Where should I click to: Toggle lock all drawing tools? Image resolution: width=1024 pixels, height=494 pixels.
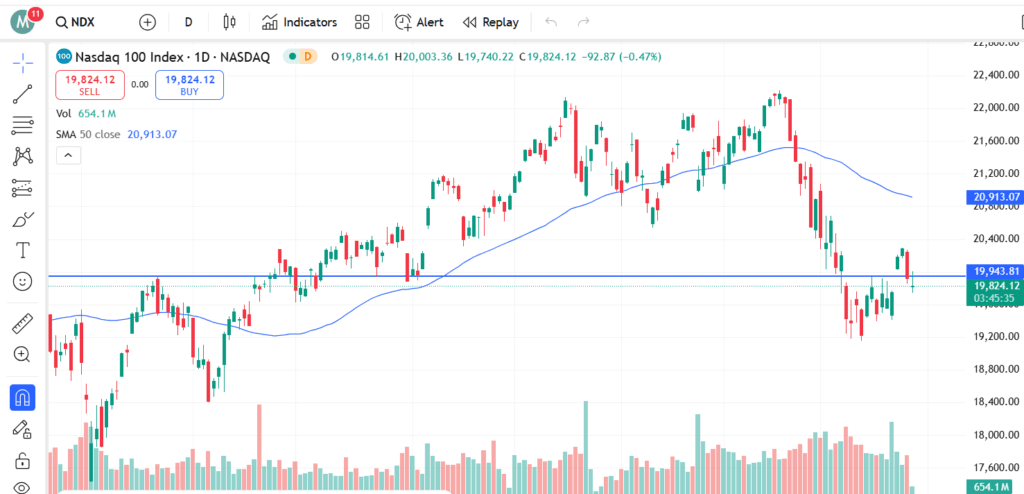point(23,460)
